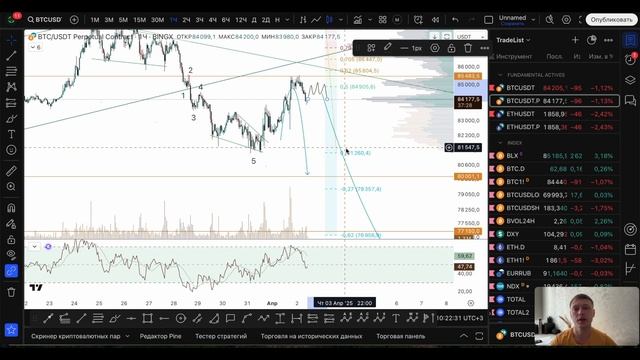This screenshot has width=640, height=360.
Task: Open drawing settings gear in the floating toolbar
Action: (x=435, y=48)
